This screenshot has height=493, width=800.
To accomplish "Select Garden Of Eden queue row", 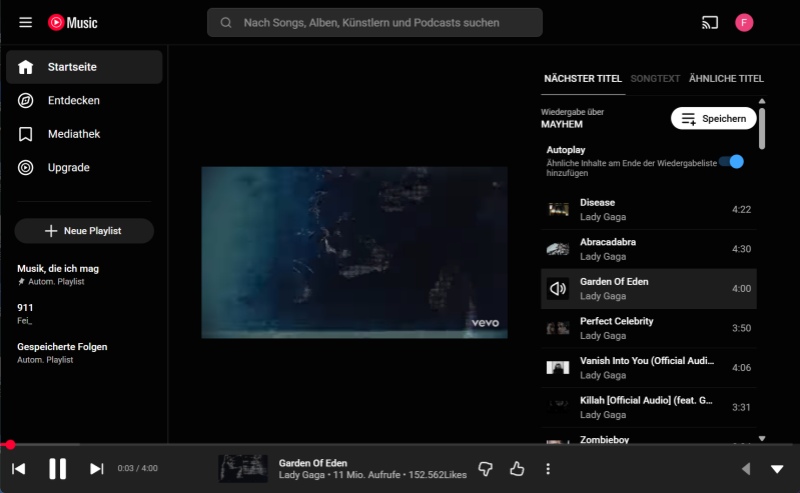I will click(648, 289).
